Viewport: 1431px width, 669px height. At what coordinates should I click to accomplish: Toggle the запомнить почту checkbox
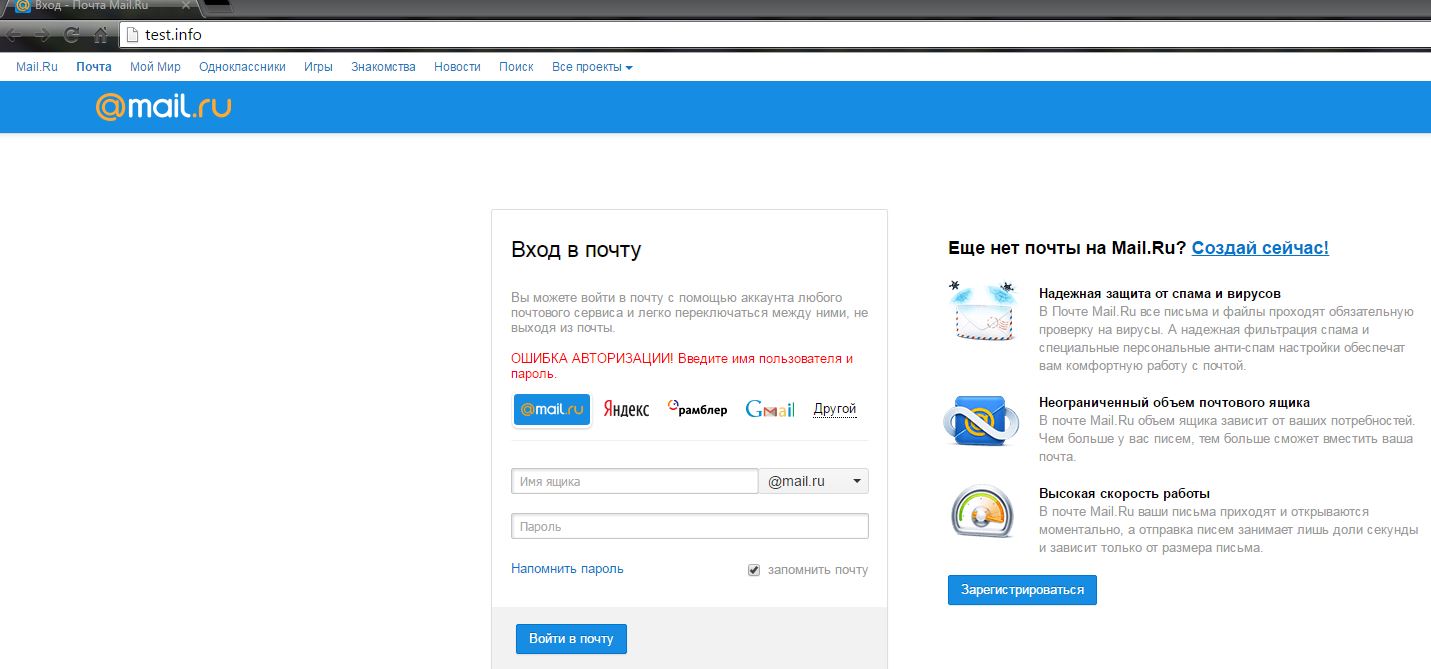click(754, 570)
